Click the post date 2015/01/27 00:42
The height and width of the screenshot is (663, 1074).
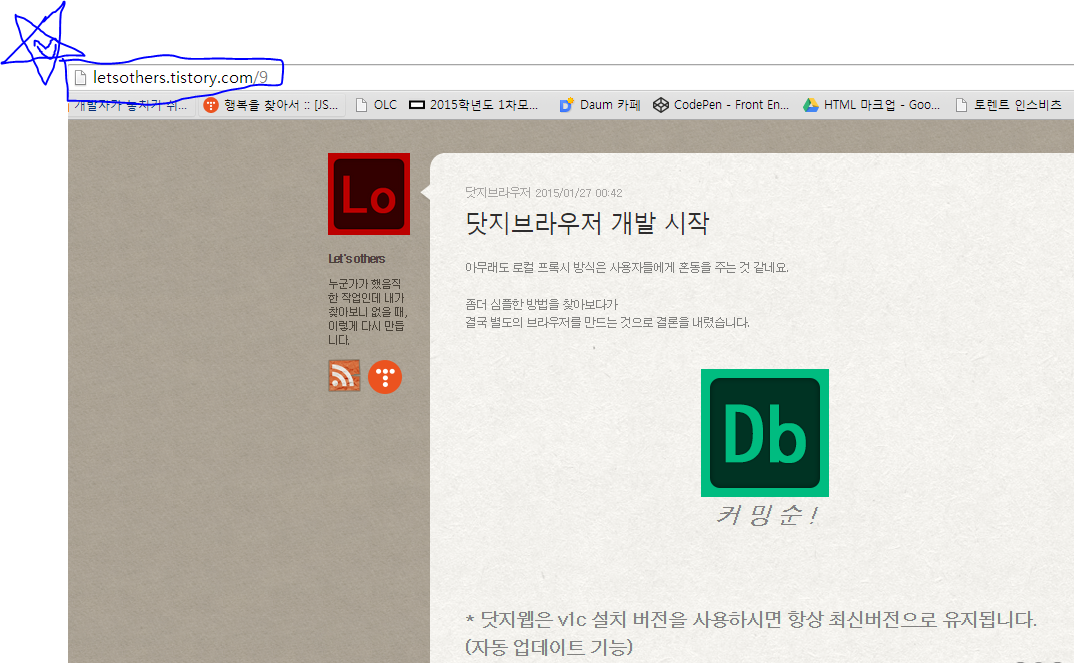click(x=578, y=193)
